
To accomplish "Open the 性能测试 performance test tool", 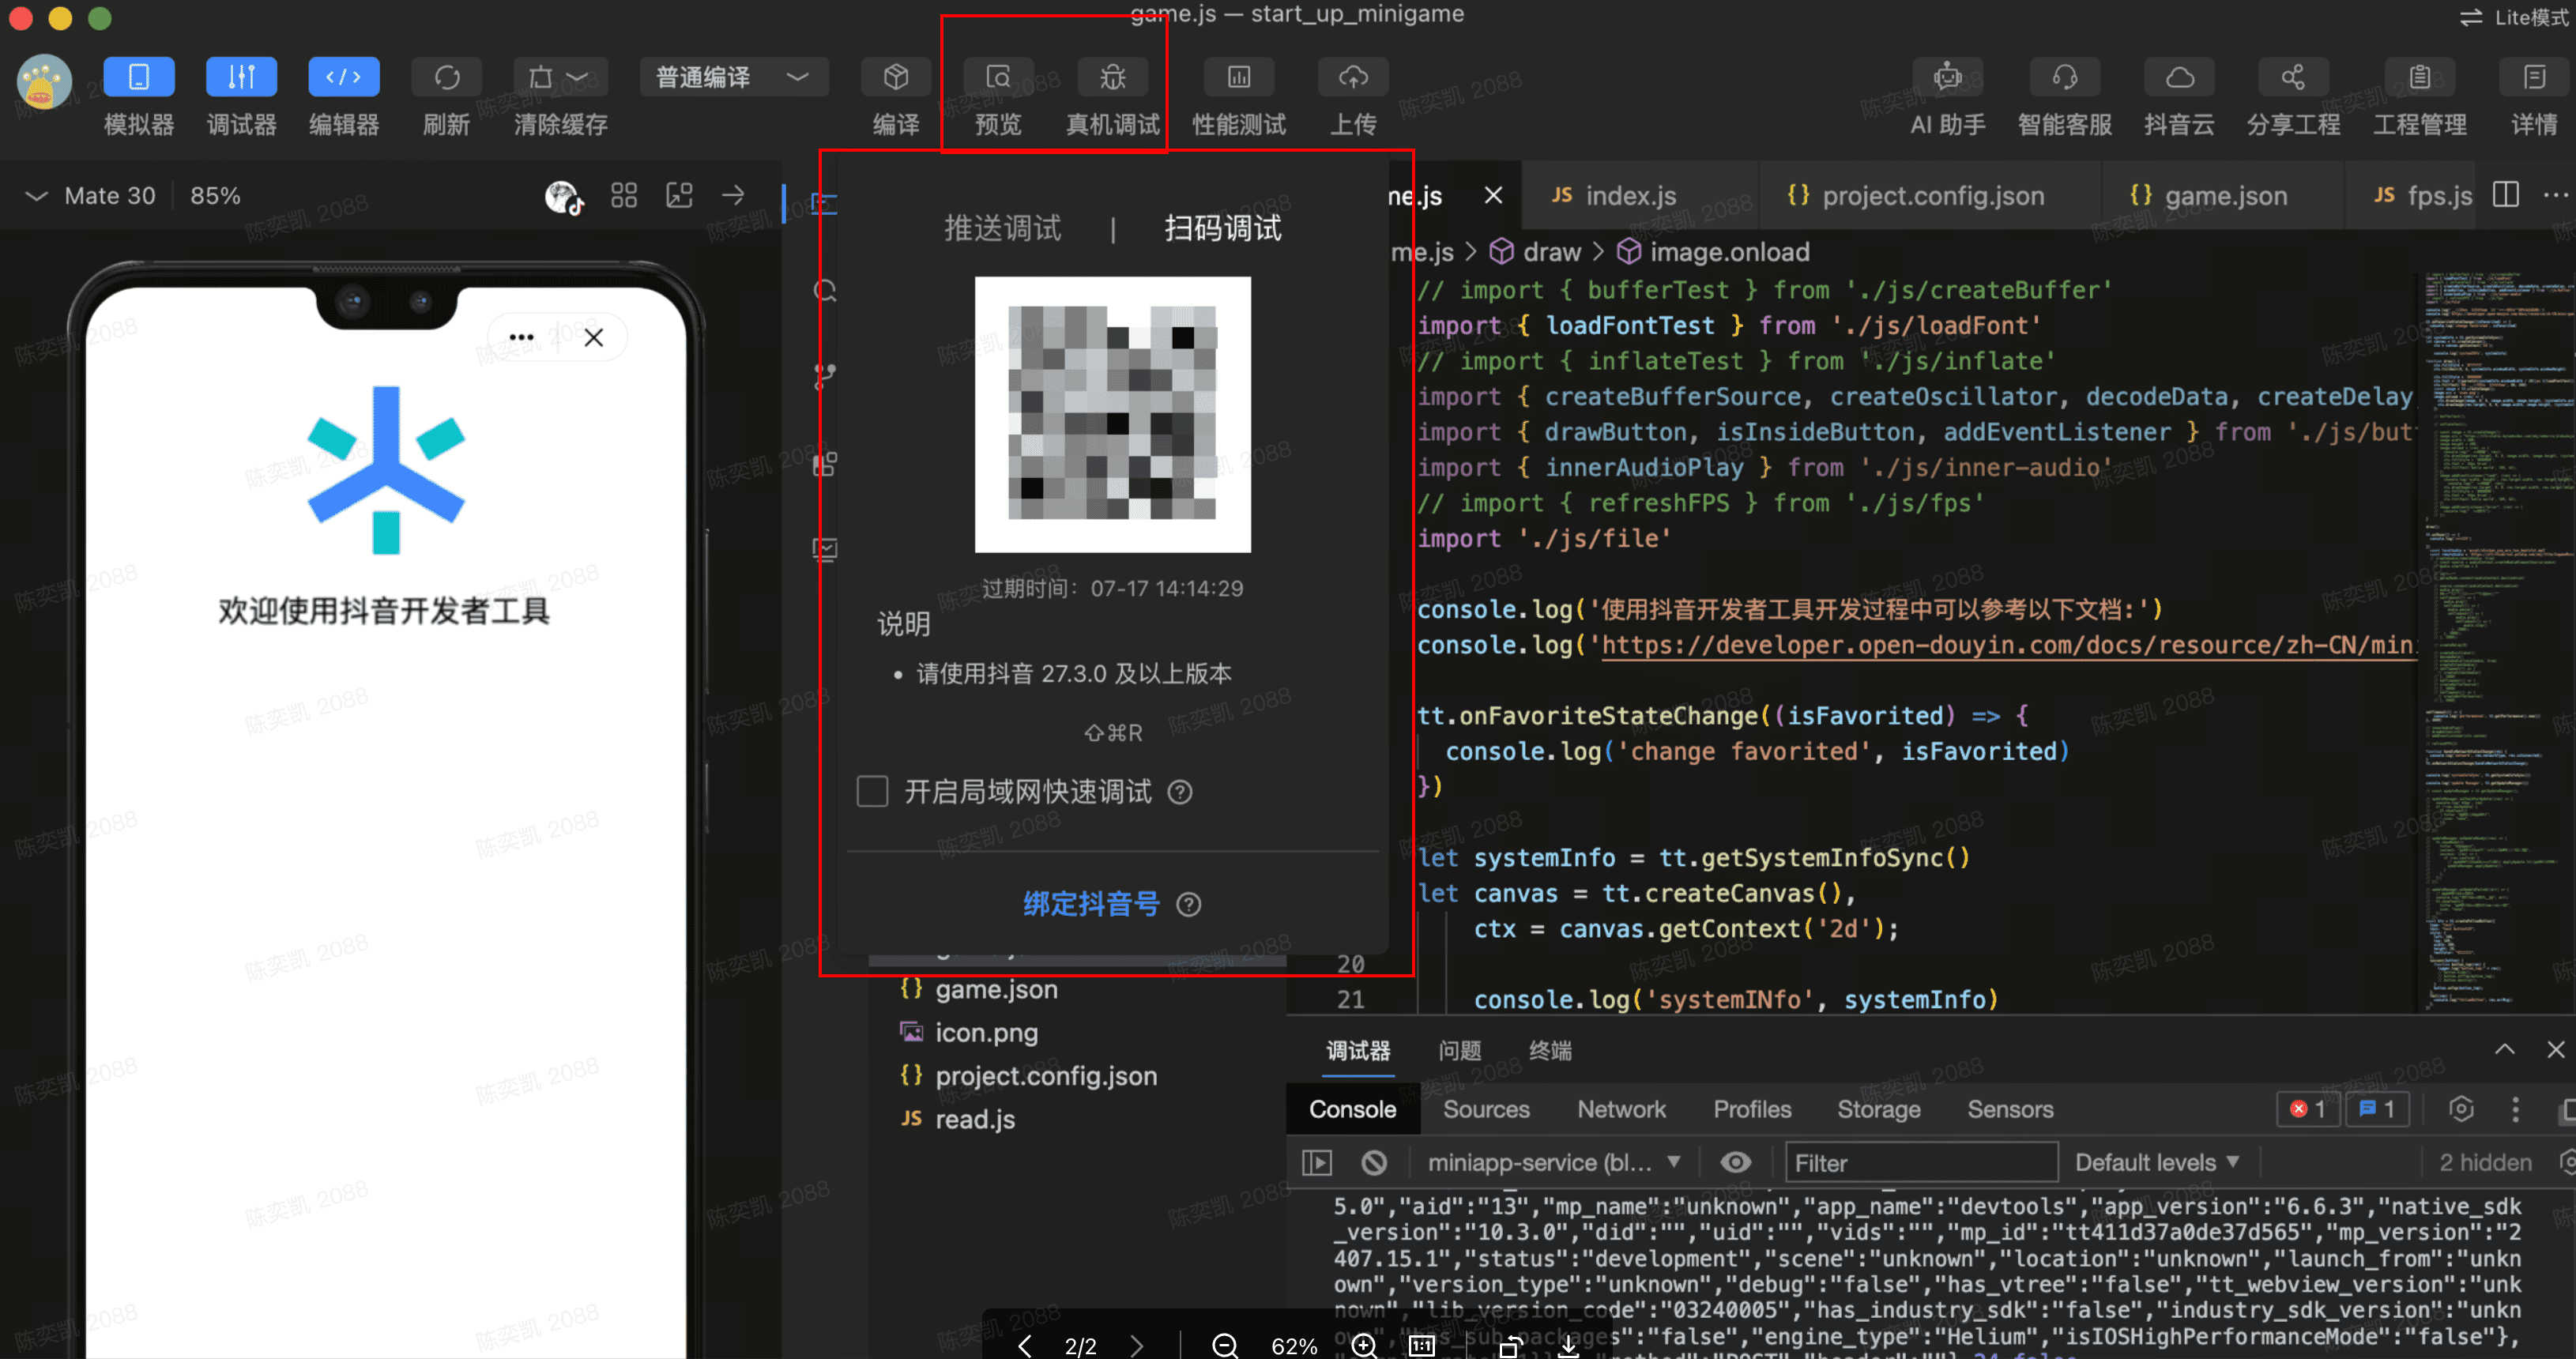I will point(1238,78).
